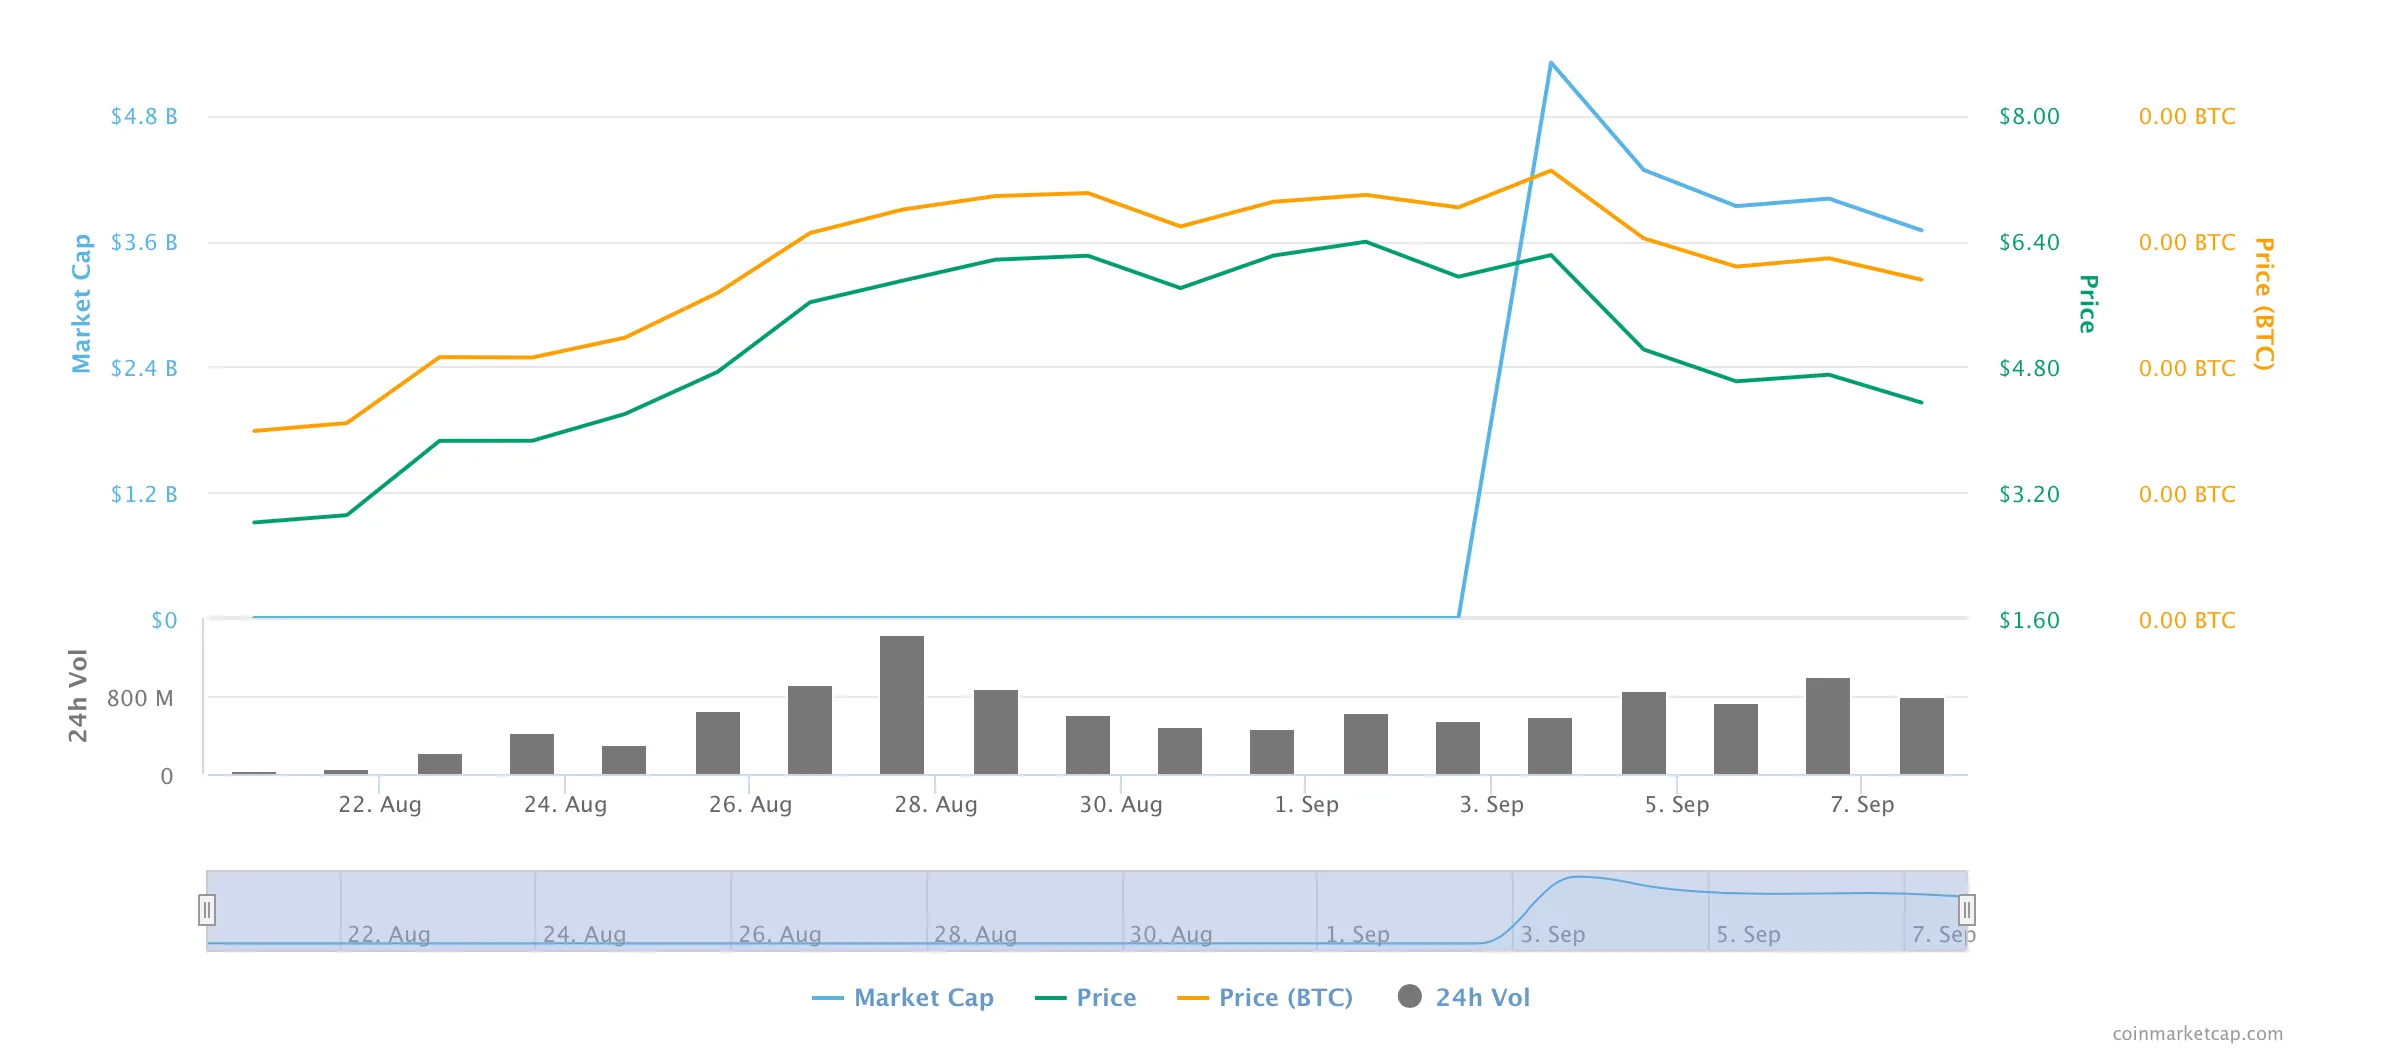The image size is (2392, 1054).
Task: Click the gray circle icon next to 24h Vol
Action: [x=1409, y=997]
